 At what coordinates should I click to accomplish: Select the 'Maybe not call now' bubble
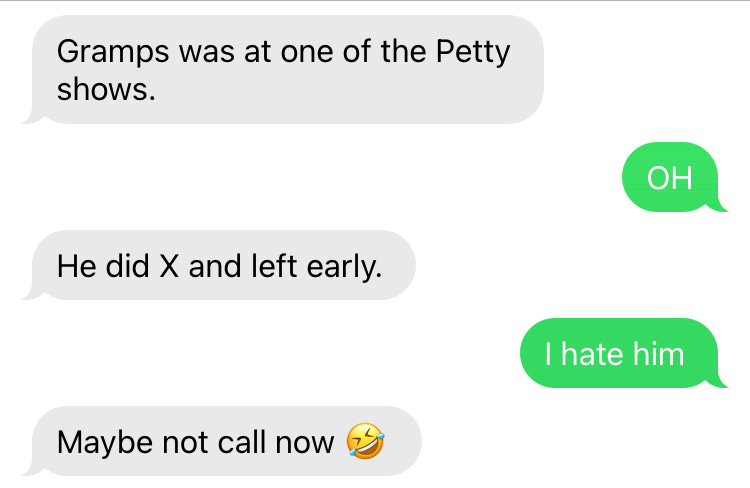coord(222,441)
